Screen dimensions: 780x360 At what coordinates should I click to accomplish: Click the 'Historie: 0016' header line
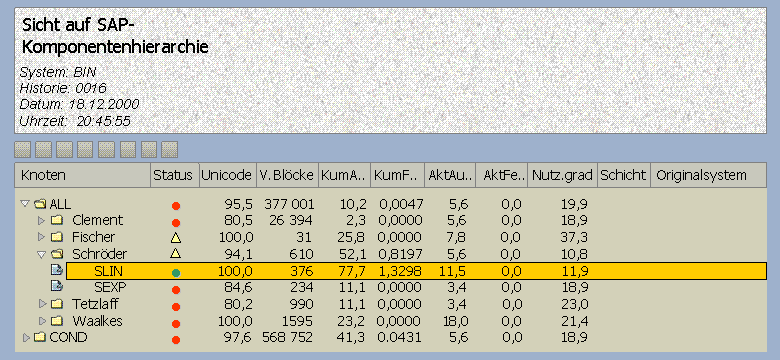point(63,89)
